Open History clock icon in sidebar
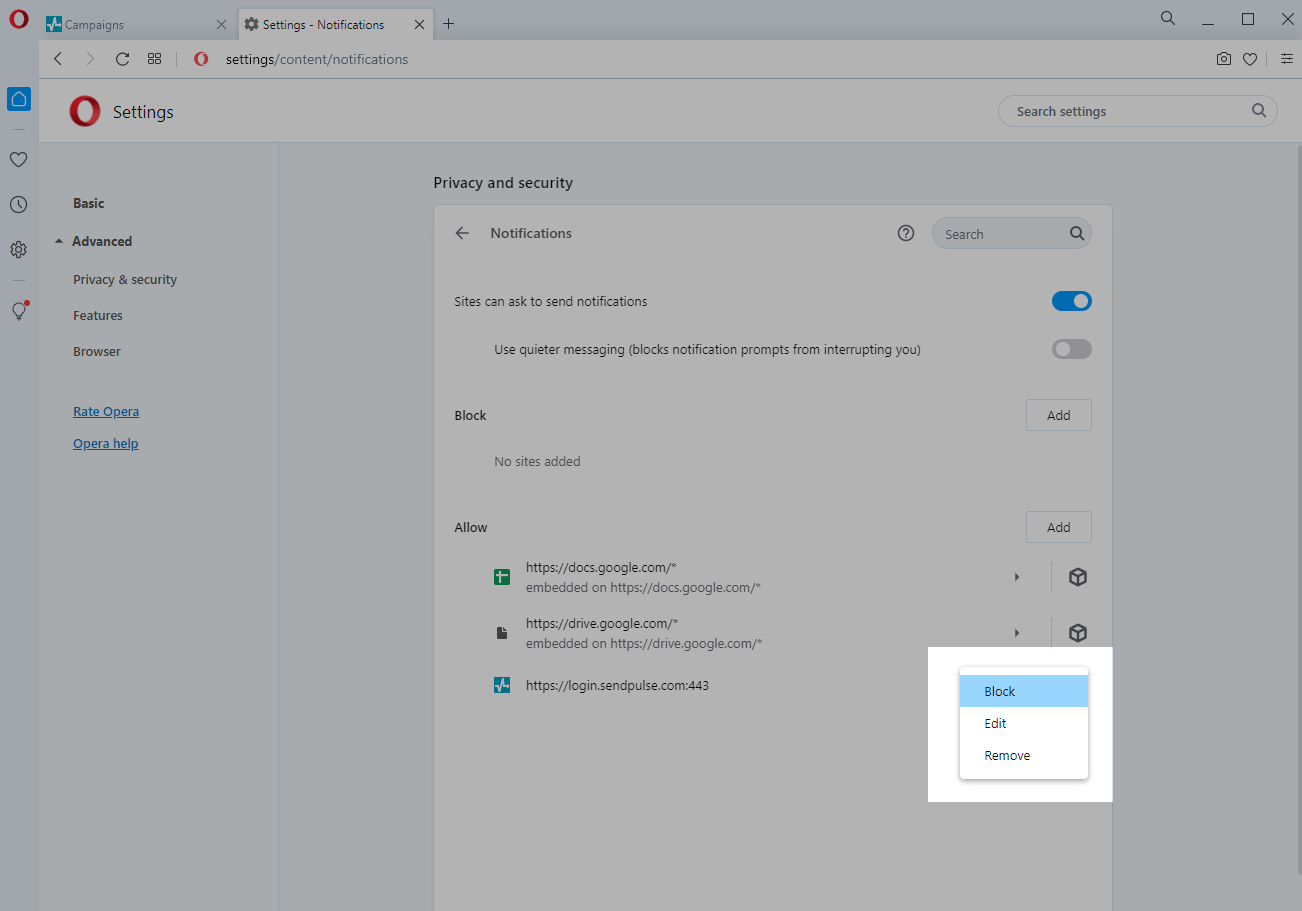The height and width of the screenshot is (911, 1302). coord(18,205)
